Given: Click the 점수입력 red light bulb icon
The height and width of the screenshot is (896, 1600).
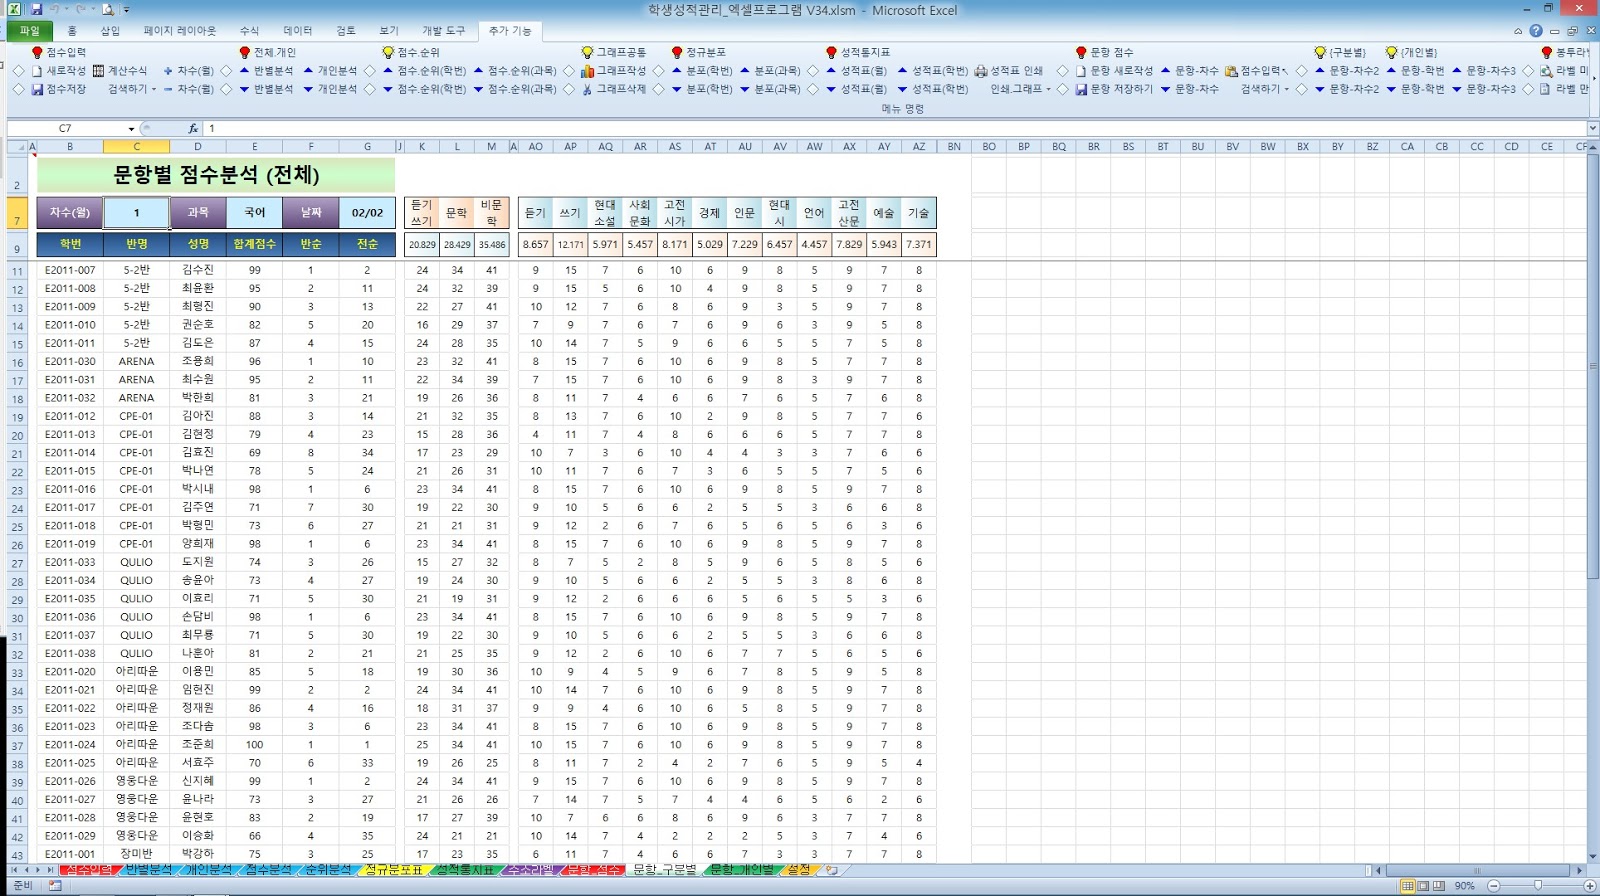Looking at the screenshot, I should pos(37,52).
